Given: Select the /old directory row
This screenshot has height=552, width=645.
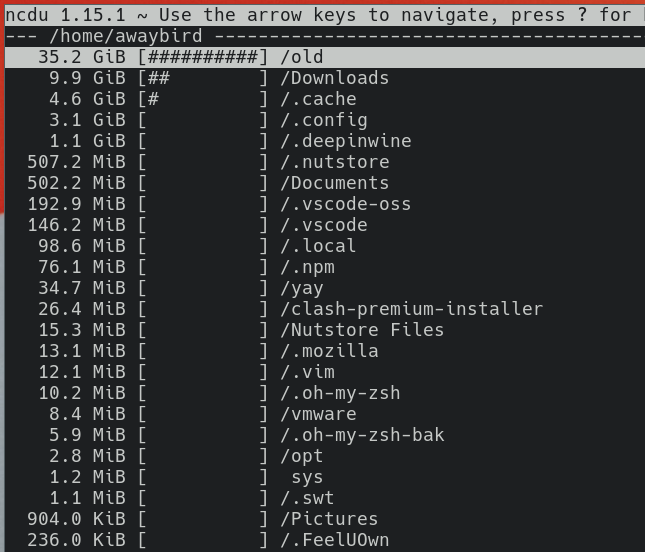Looking at the screenshot, I should click(325, 57).
